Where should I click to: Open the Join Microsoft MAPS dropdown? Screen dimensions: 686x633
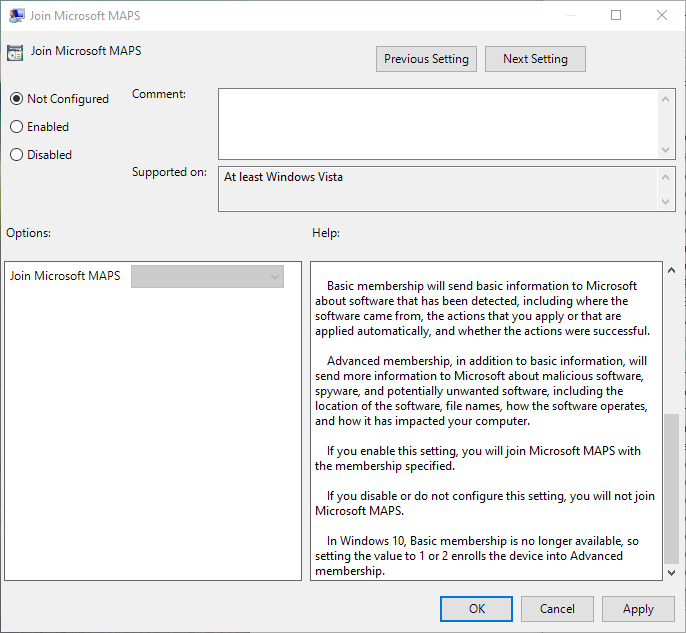(x=207, y=277)
